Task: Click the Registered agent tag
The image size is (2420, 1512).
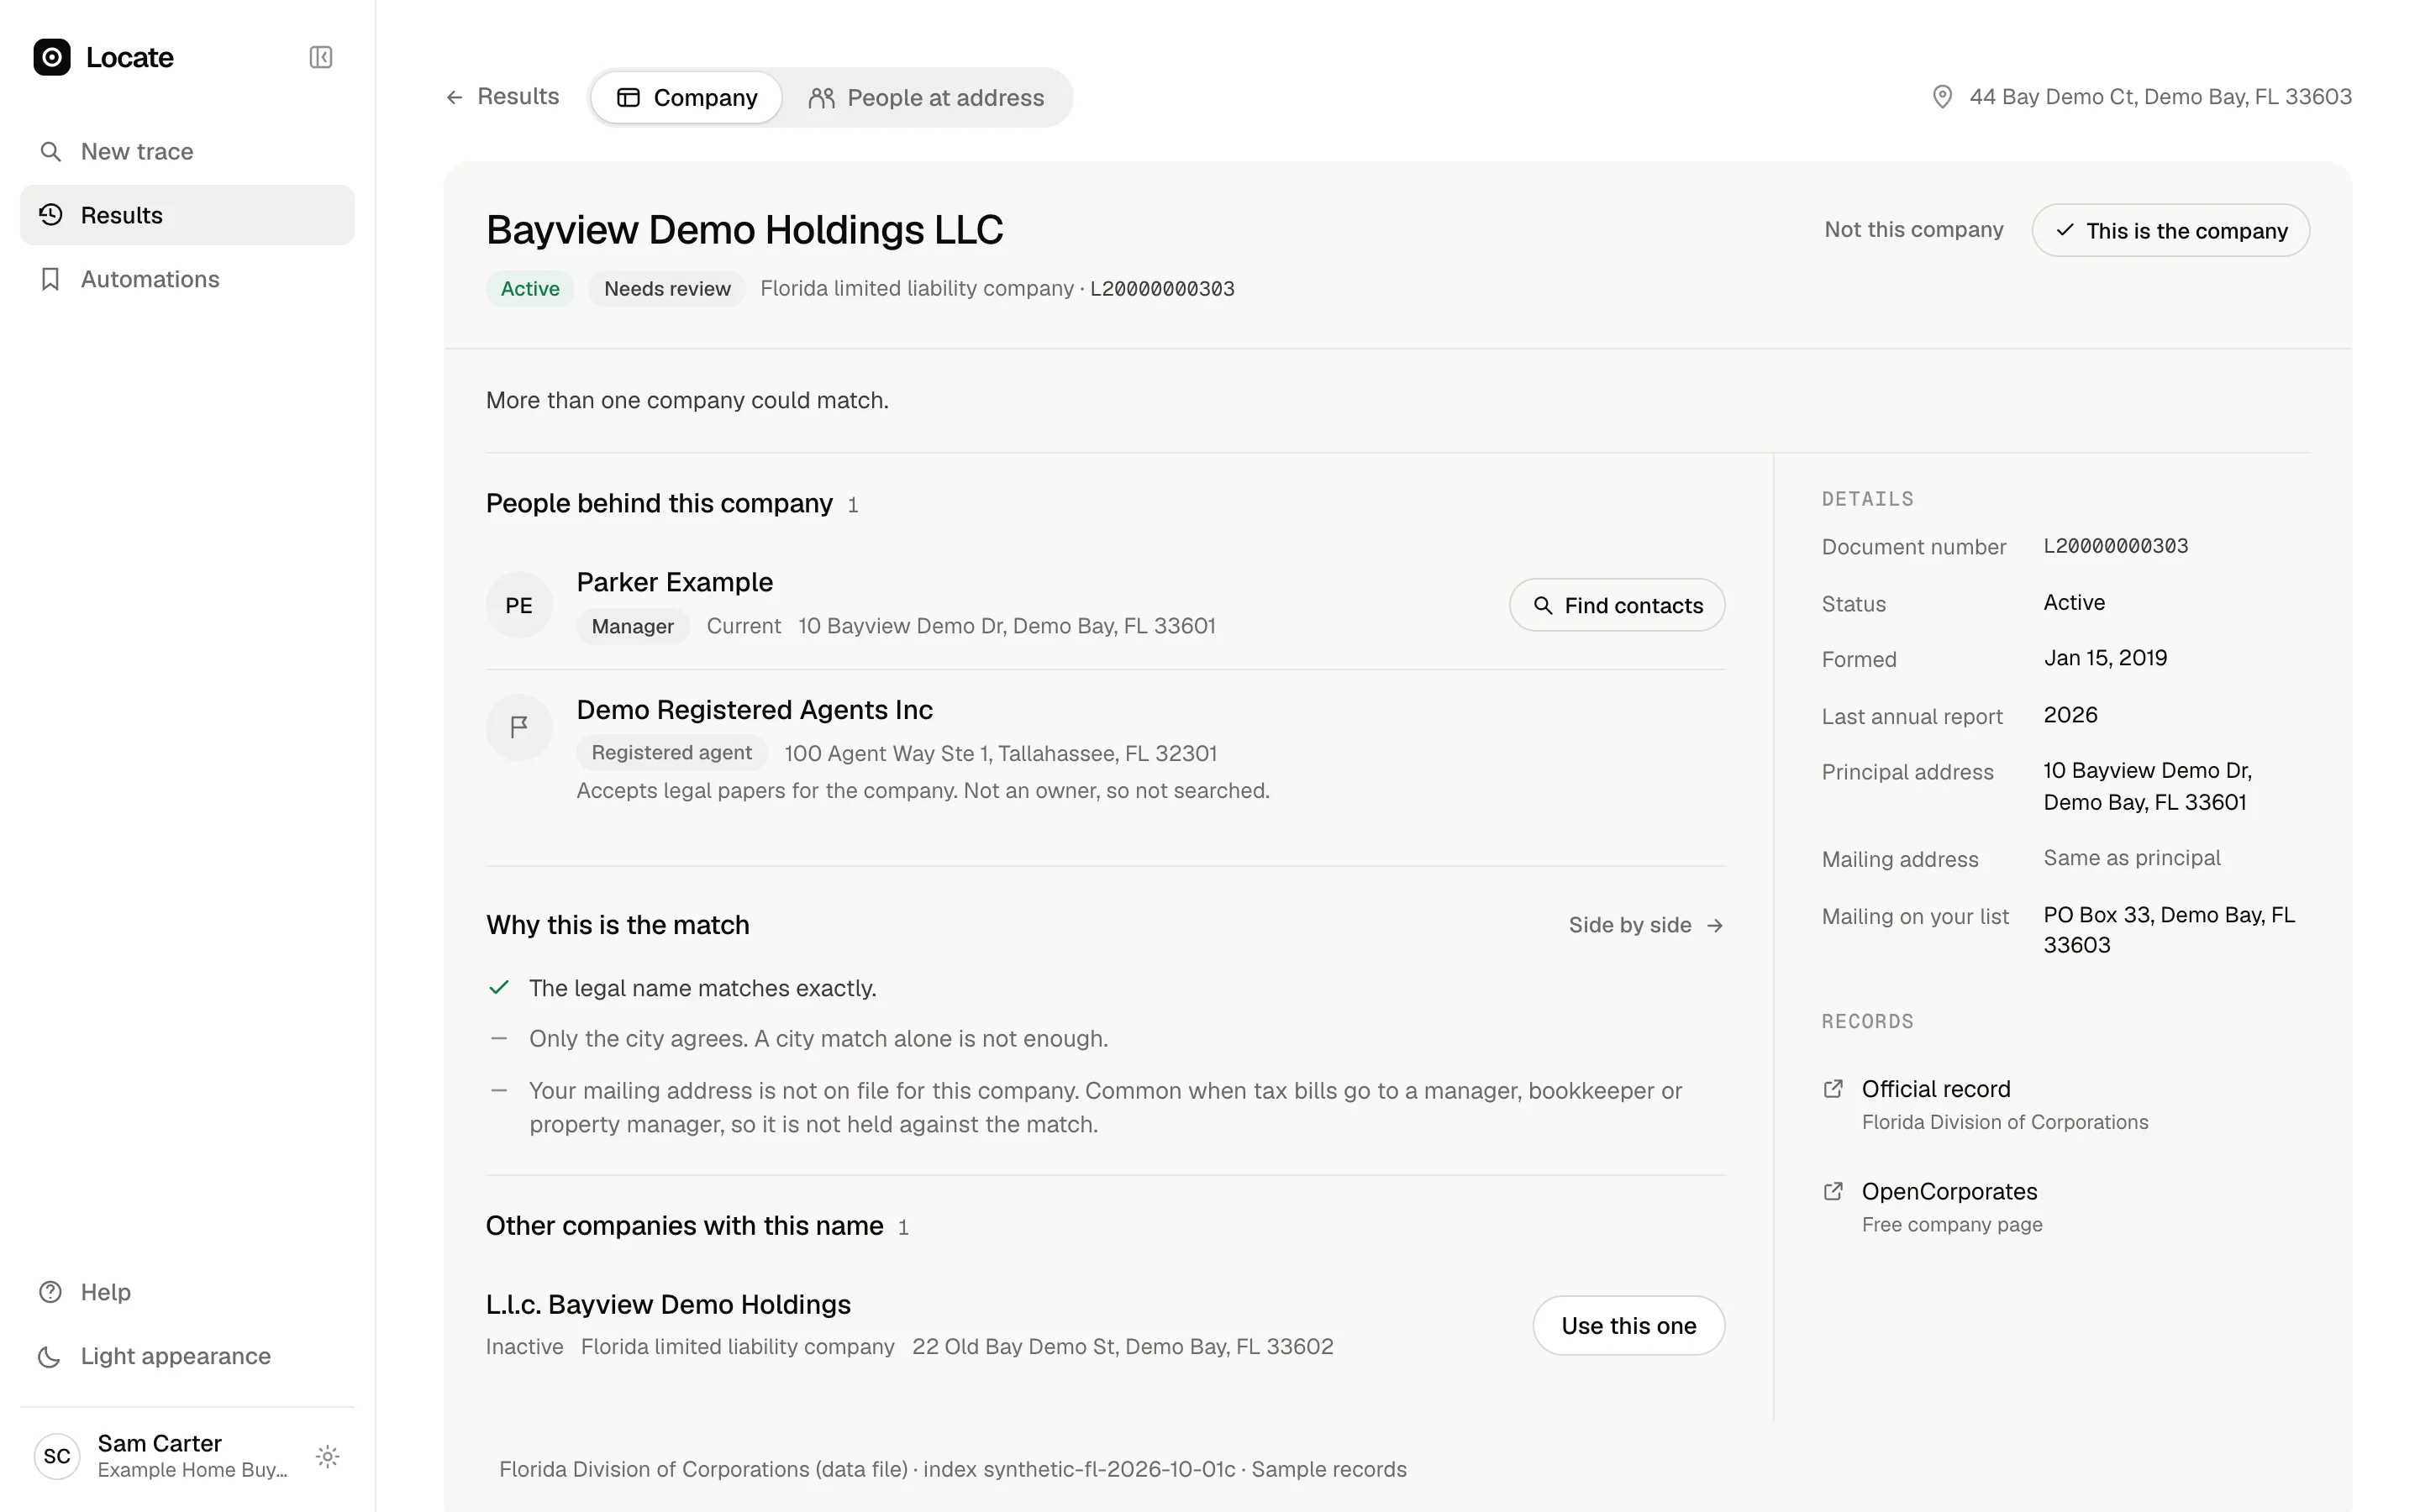Action: (x=671, y=753)
